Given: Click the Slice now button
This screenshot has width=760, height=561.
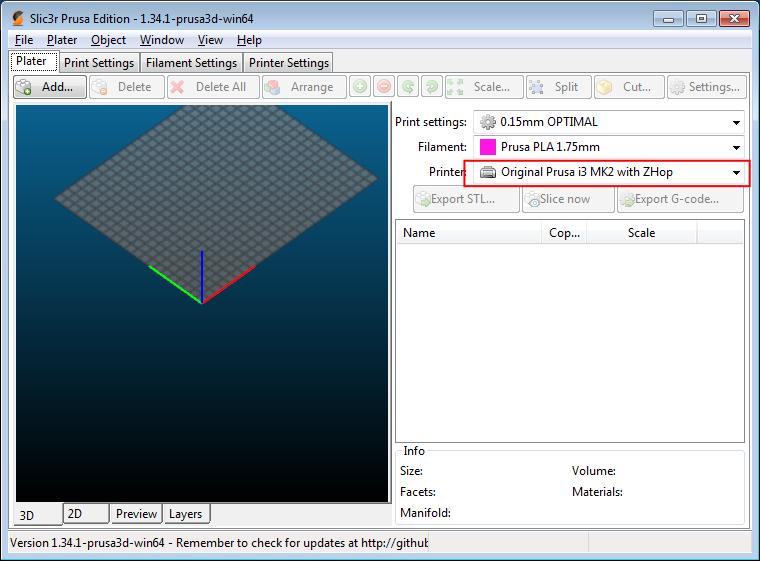Looking at the screenshot, I should (x=567, y=199).
